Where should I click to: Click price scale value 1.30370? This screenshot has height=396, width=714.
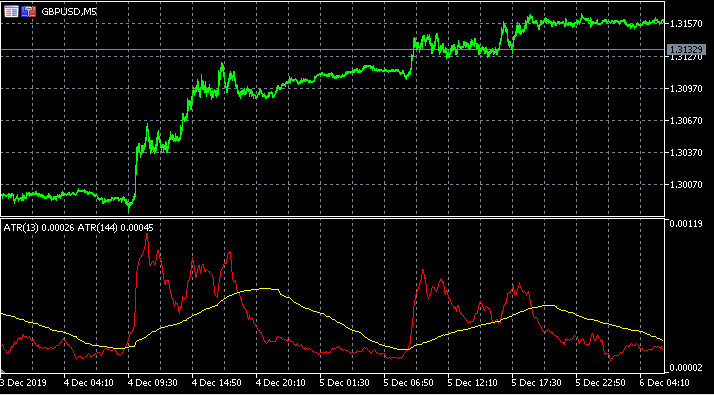(x=686, y=152)
